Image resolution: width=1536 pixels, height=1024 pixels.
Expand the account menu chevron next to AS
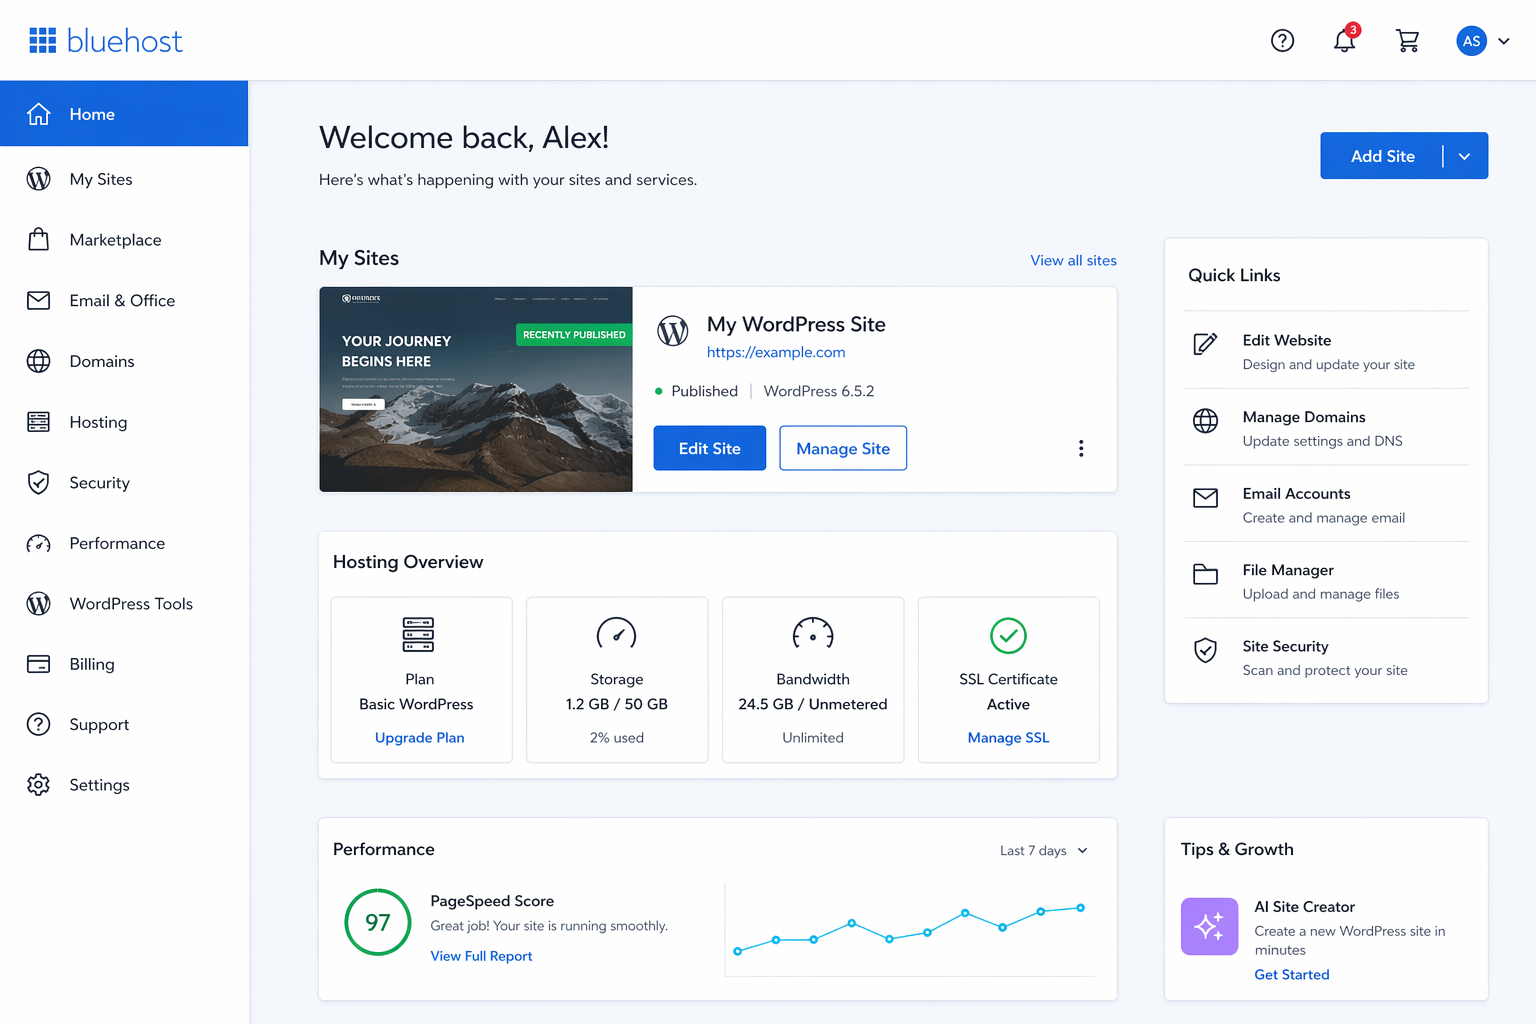pyautogui.click(x=1504, y=41)
